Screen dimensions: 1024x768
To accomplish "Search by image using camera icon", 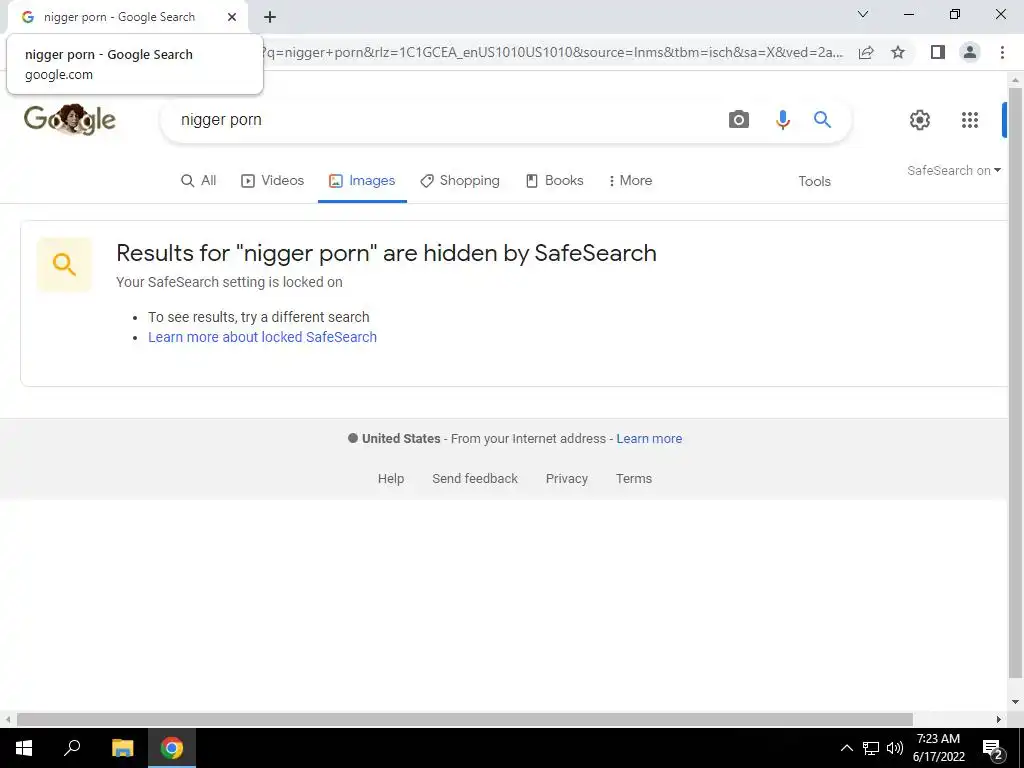I will [739, 120].
